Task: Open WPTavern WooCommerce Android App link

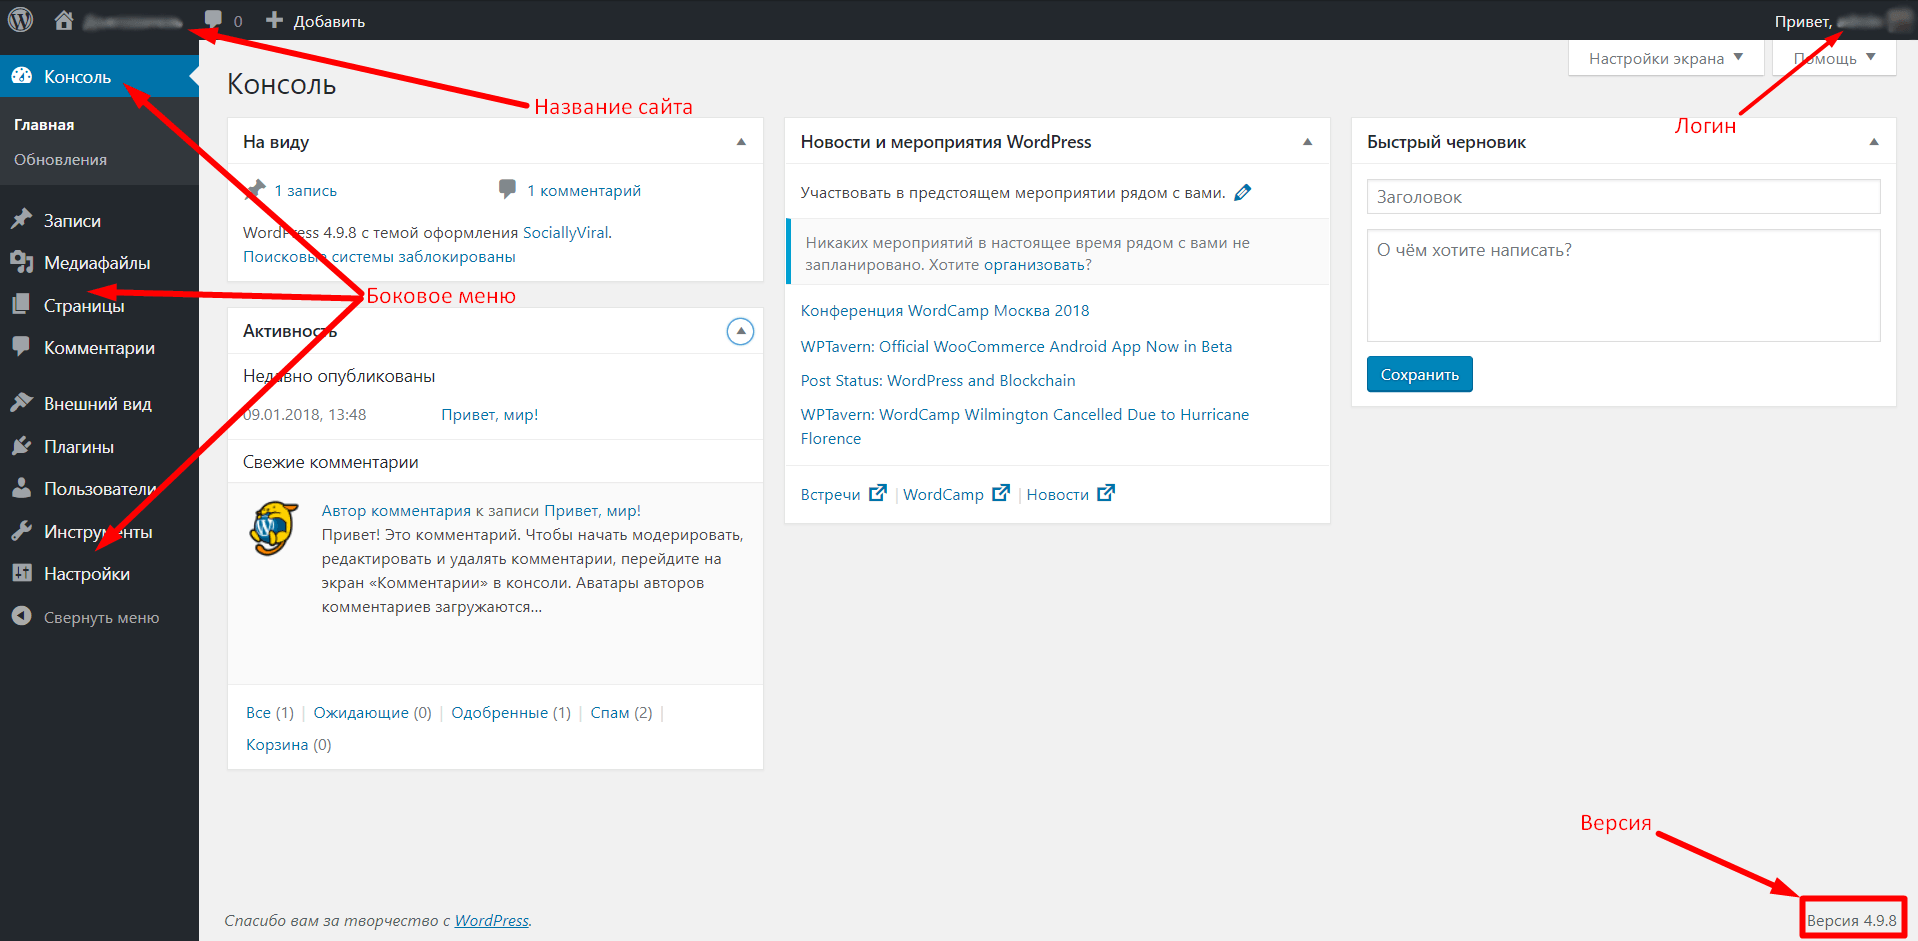Action: [1016, 346]
